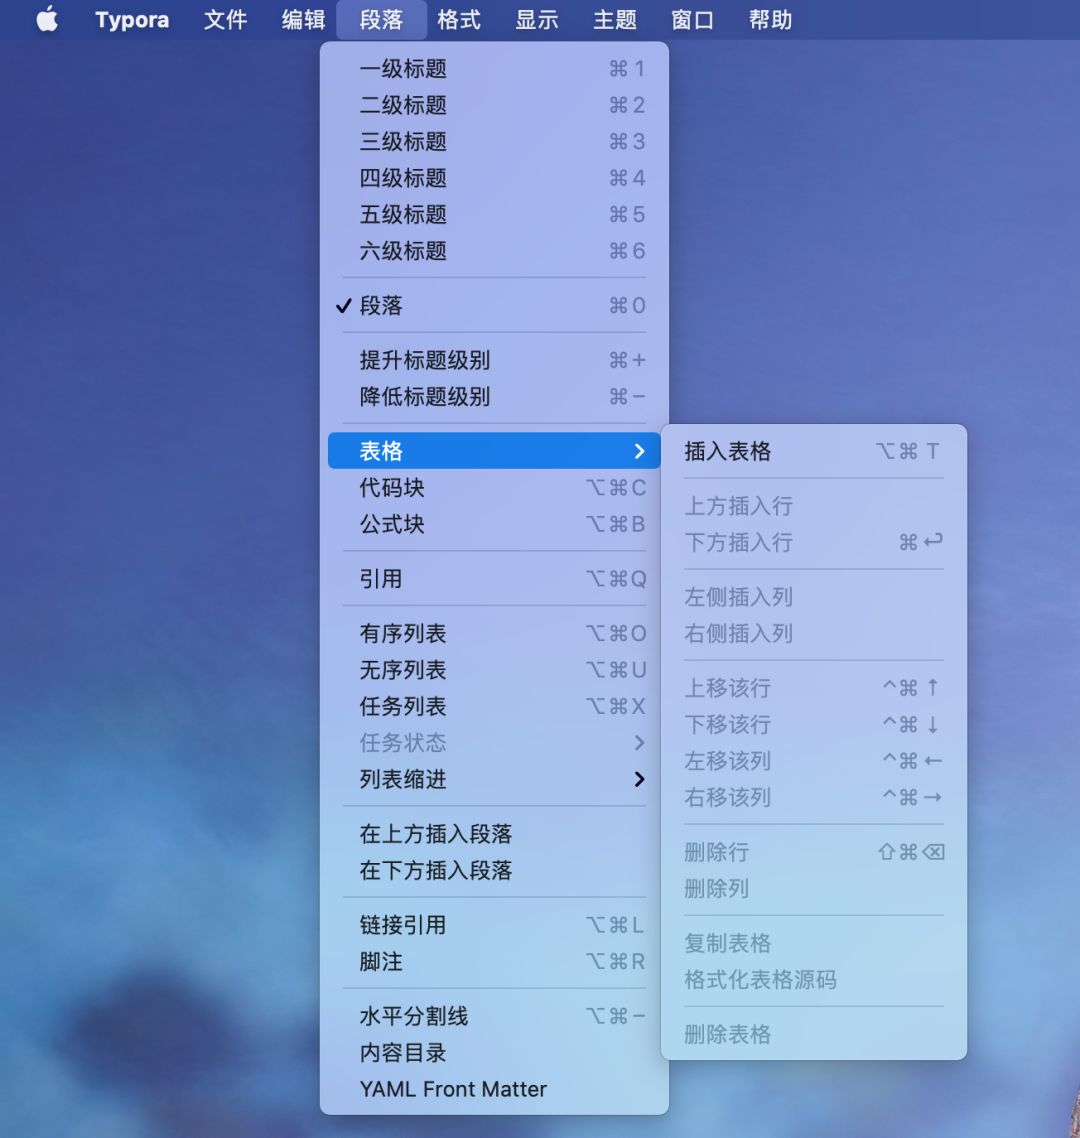Close the 段落 menu in the menu bar
Viewport: 1080px width, 1138px height.
pos(381,20)
